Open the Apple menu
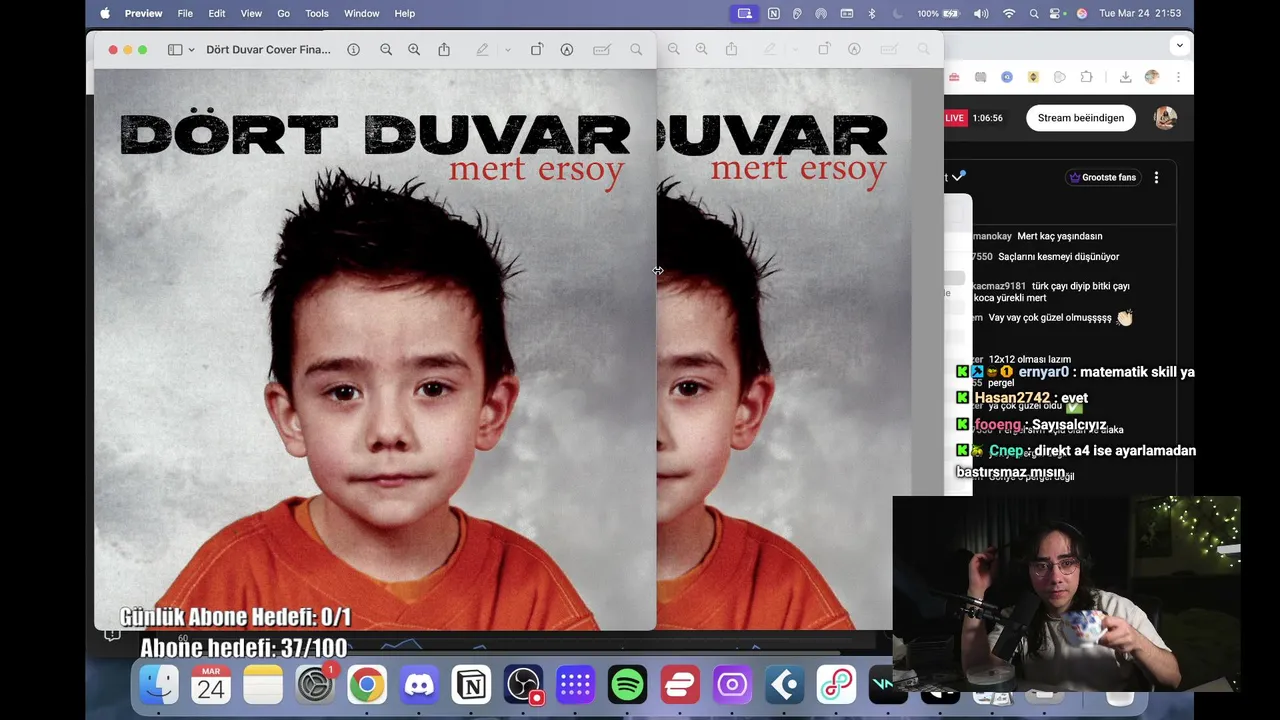 coord(105,13)
